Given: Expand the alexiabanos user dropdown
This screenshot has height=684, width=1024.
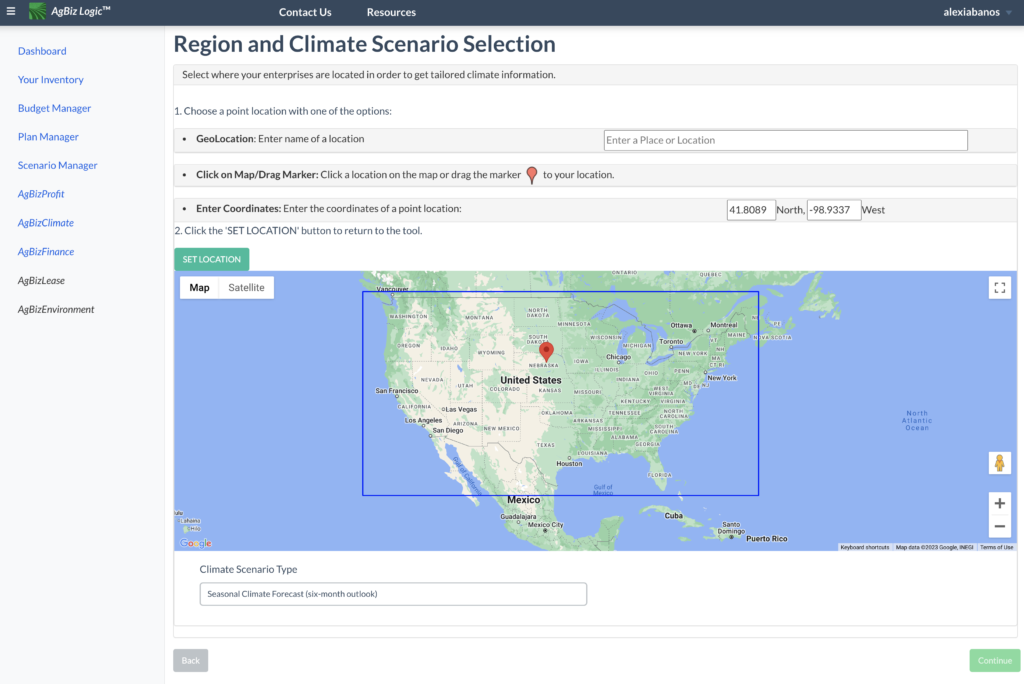Looking at the screenshot, I should pyautogui.click(x=977, y=12).
